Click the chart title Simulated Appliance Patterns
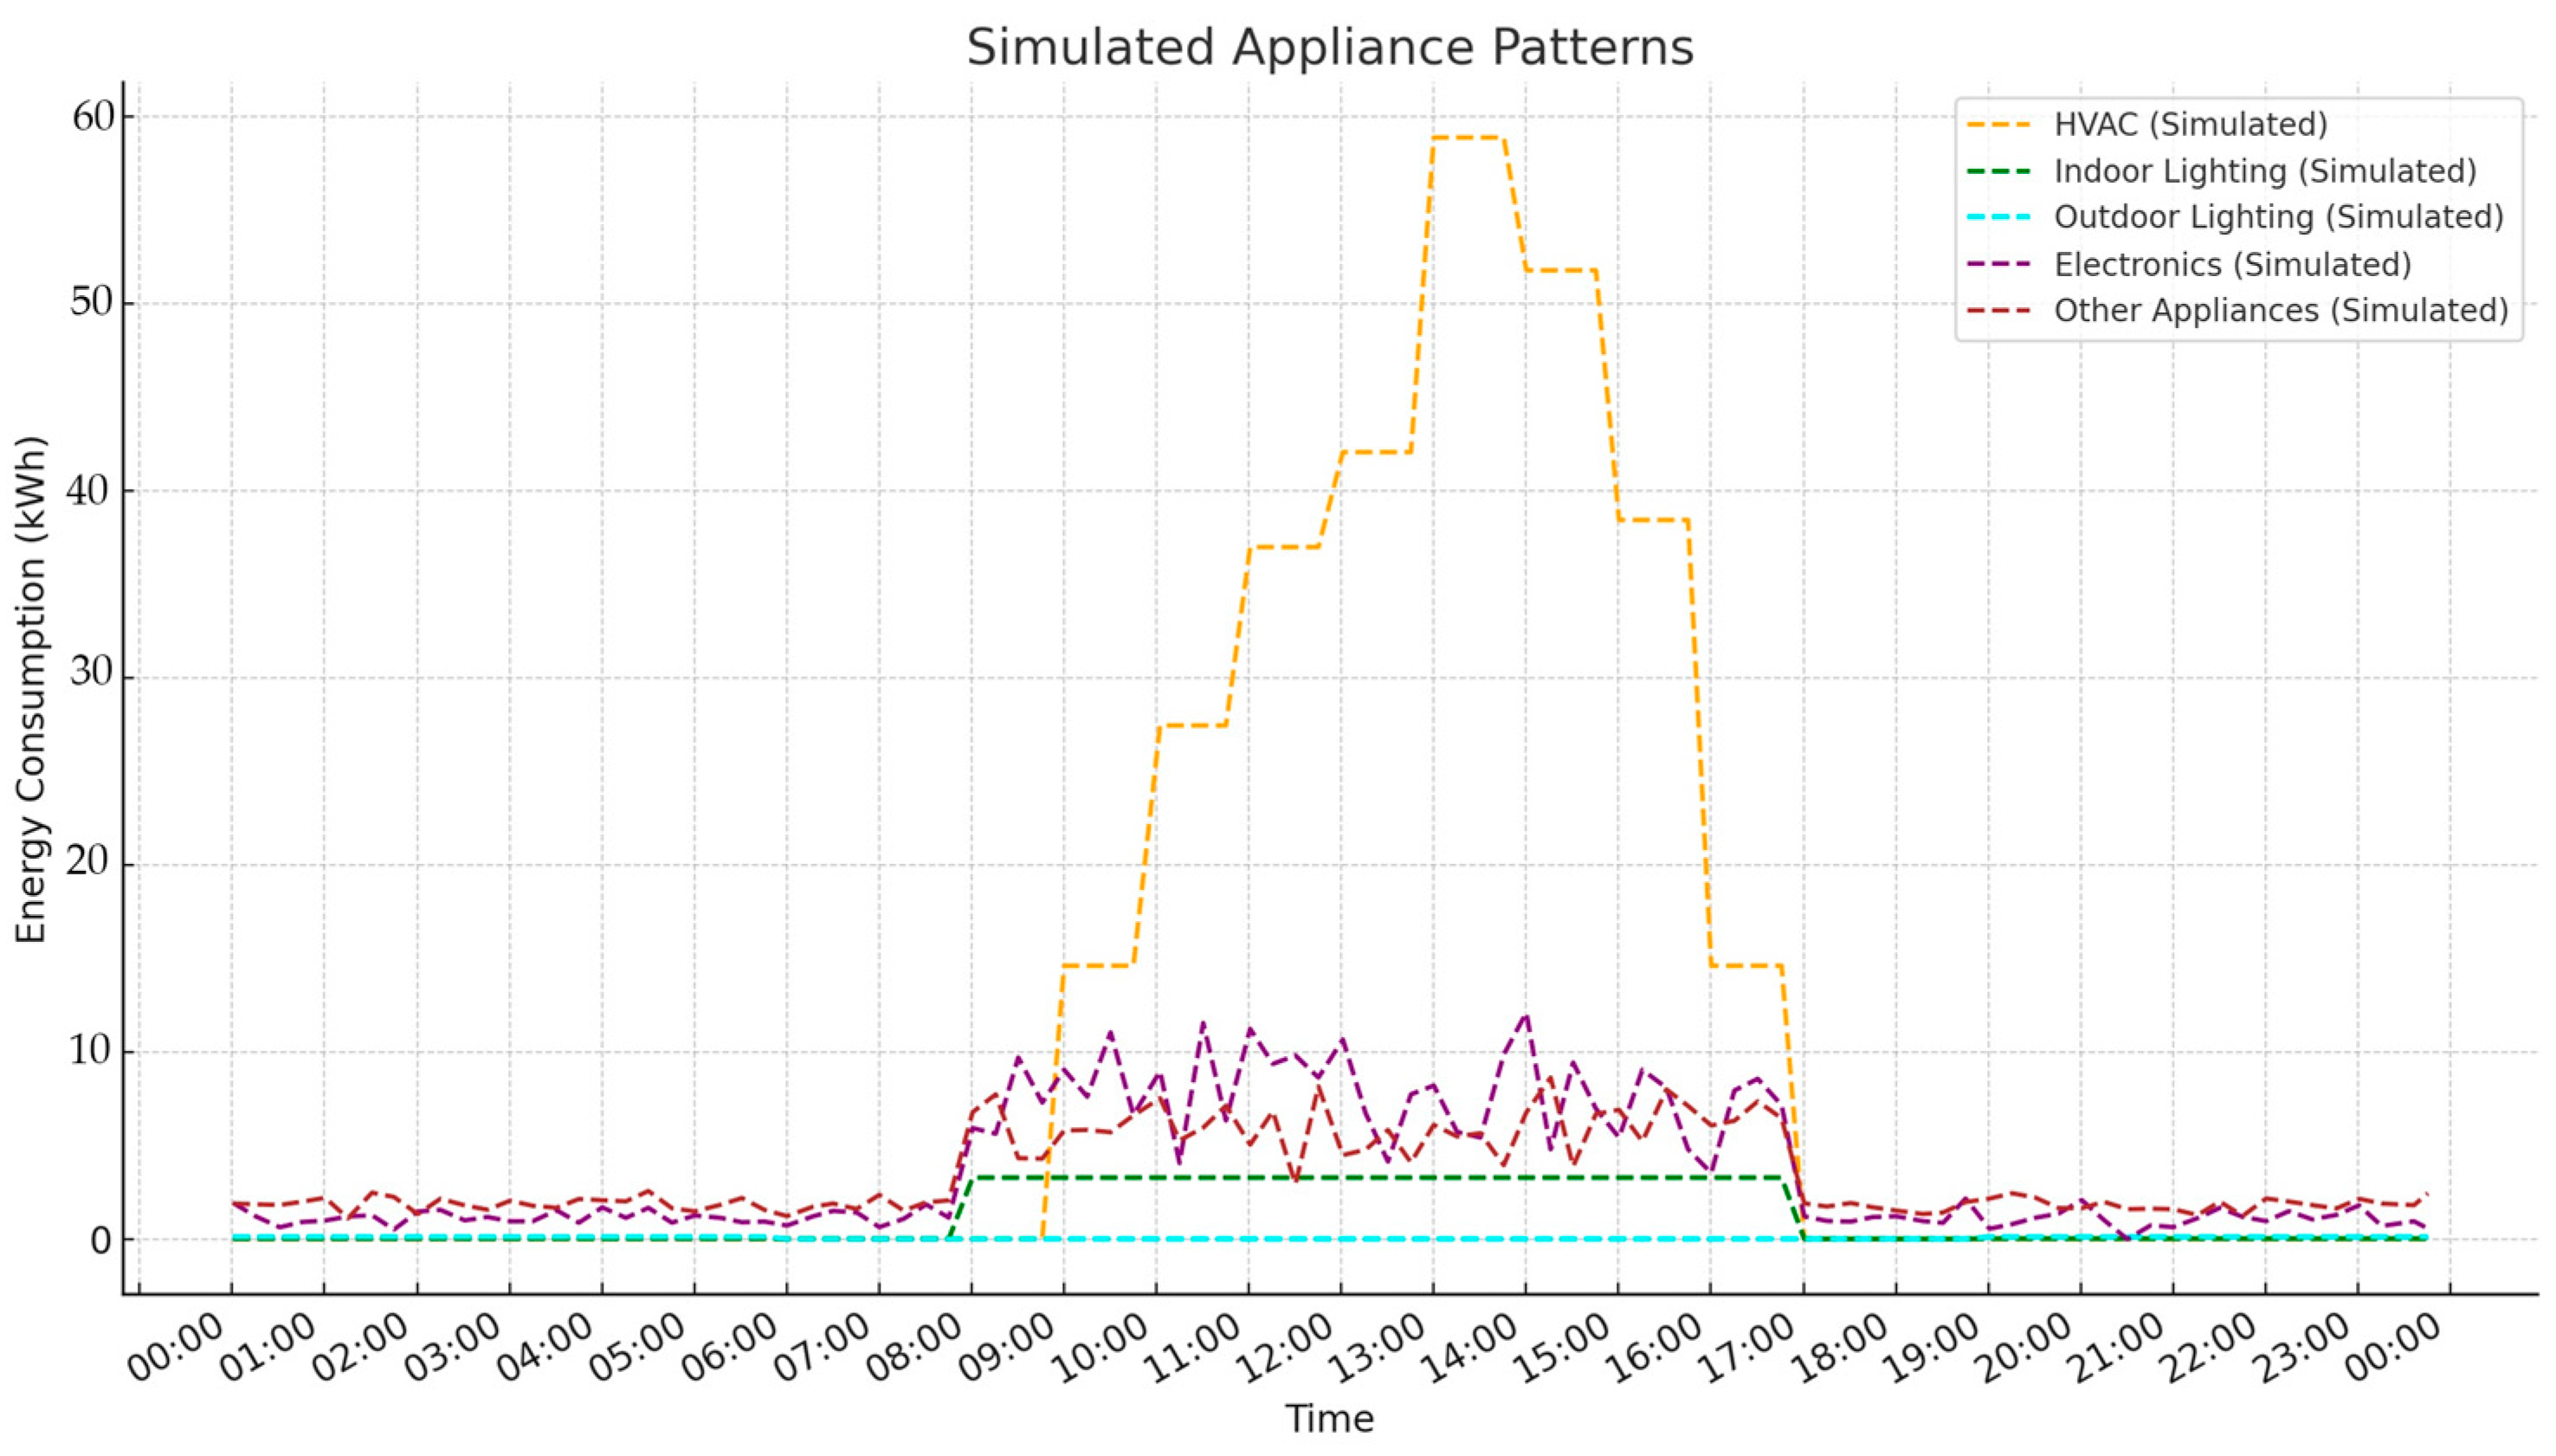This screenshot has height=1456, width=2556. click(1329, 47)
